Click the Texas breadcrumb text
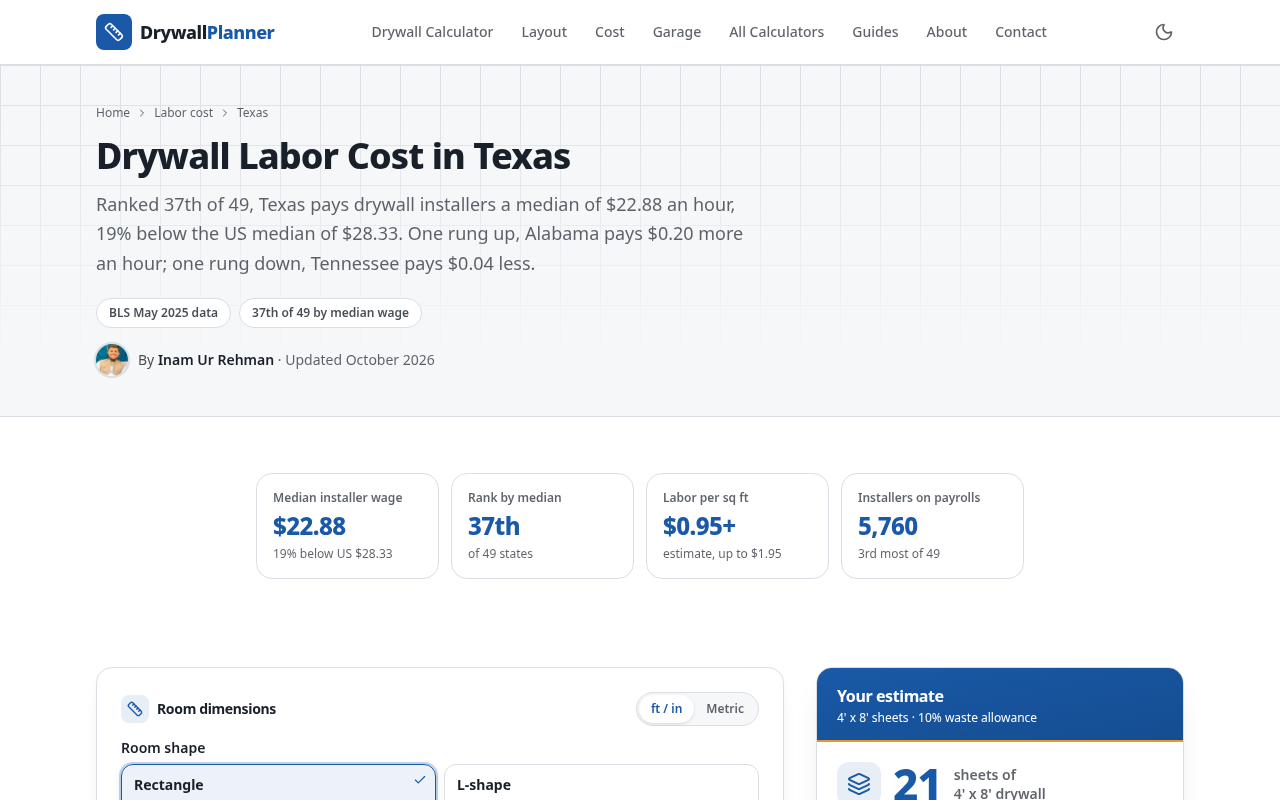1280x800 pixels. (252, 113)
